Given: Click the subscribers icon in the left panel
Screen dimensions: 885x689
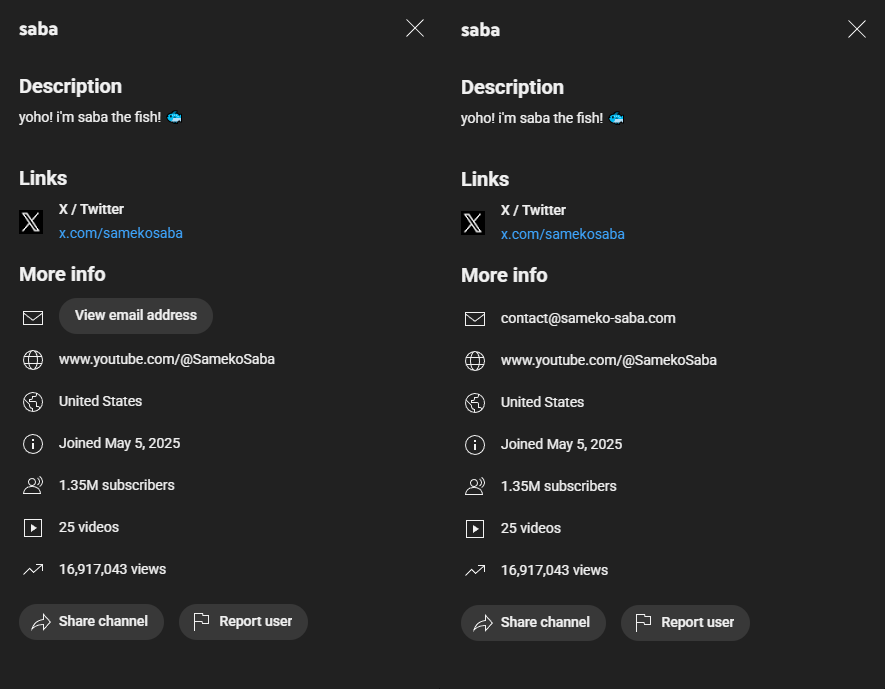Looking at the screenshot, I should click(33, 486).
